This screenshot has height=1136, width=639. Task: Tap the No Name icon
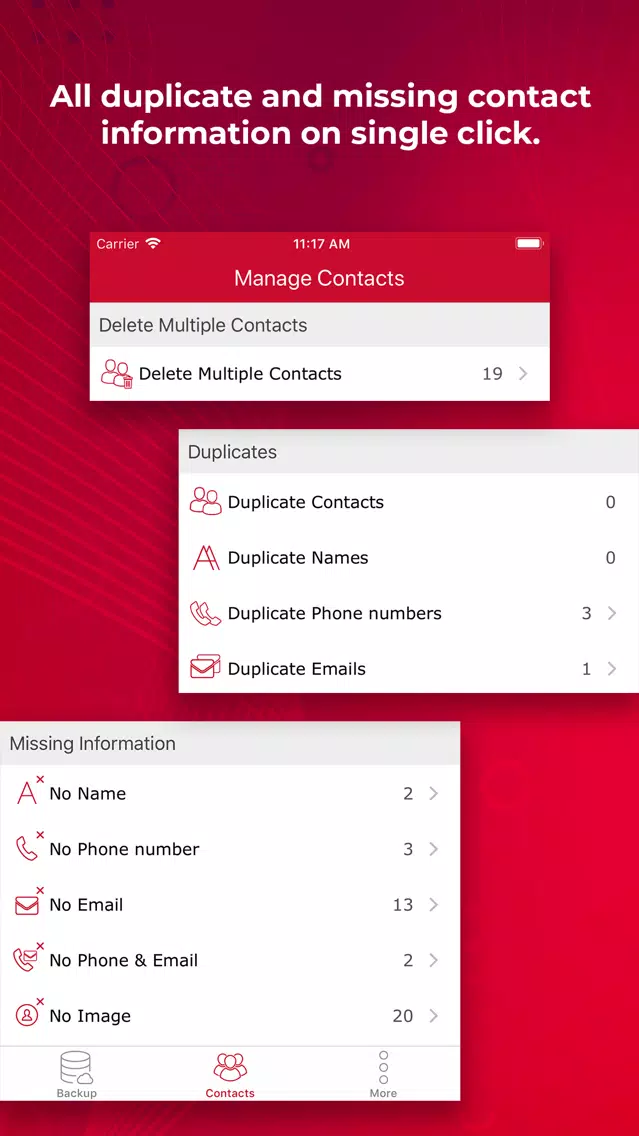[x=29, y=791]
